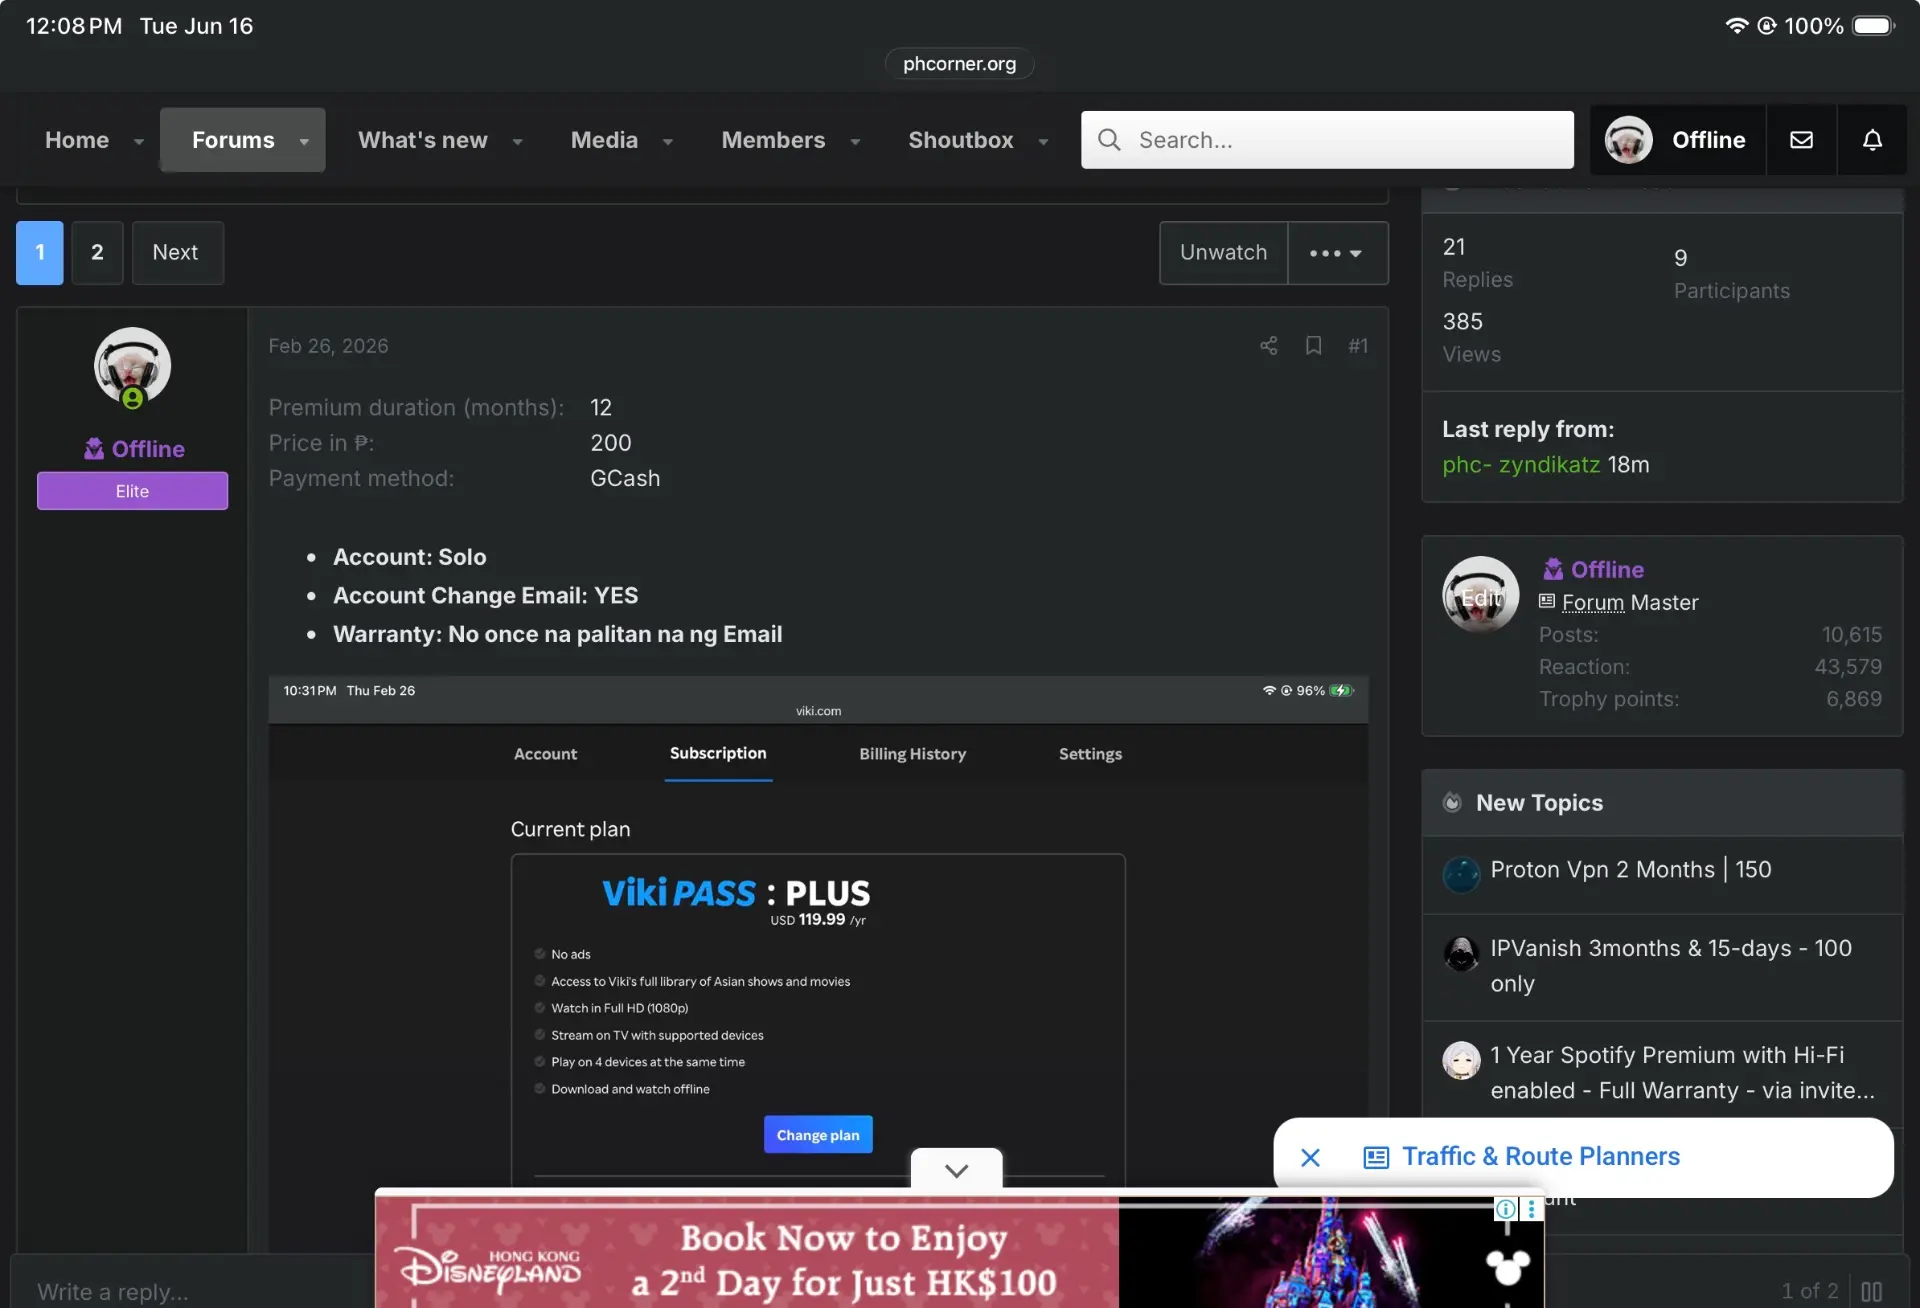Close the Traffic & Route Planners popup
Screen dimensions: 1920x1308
click(1310, 1157)
